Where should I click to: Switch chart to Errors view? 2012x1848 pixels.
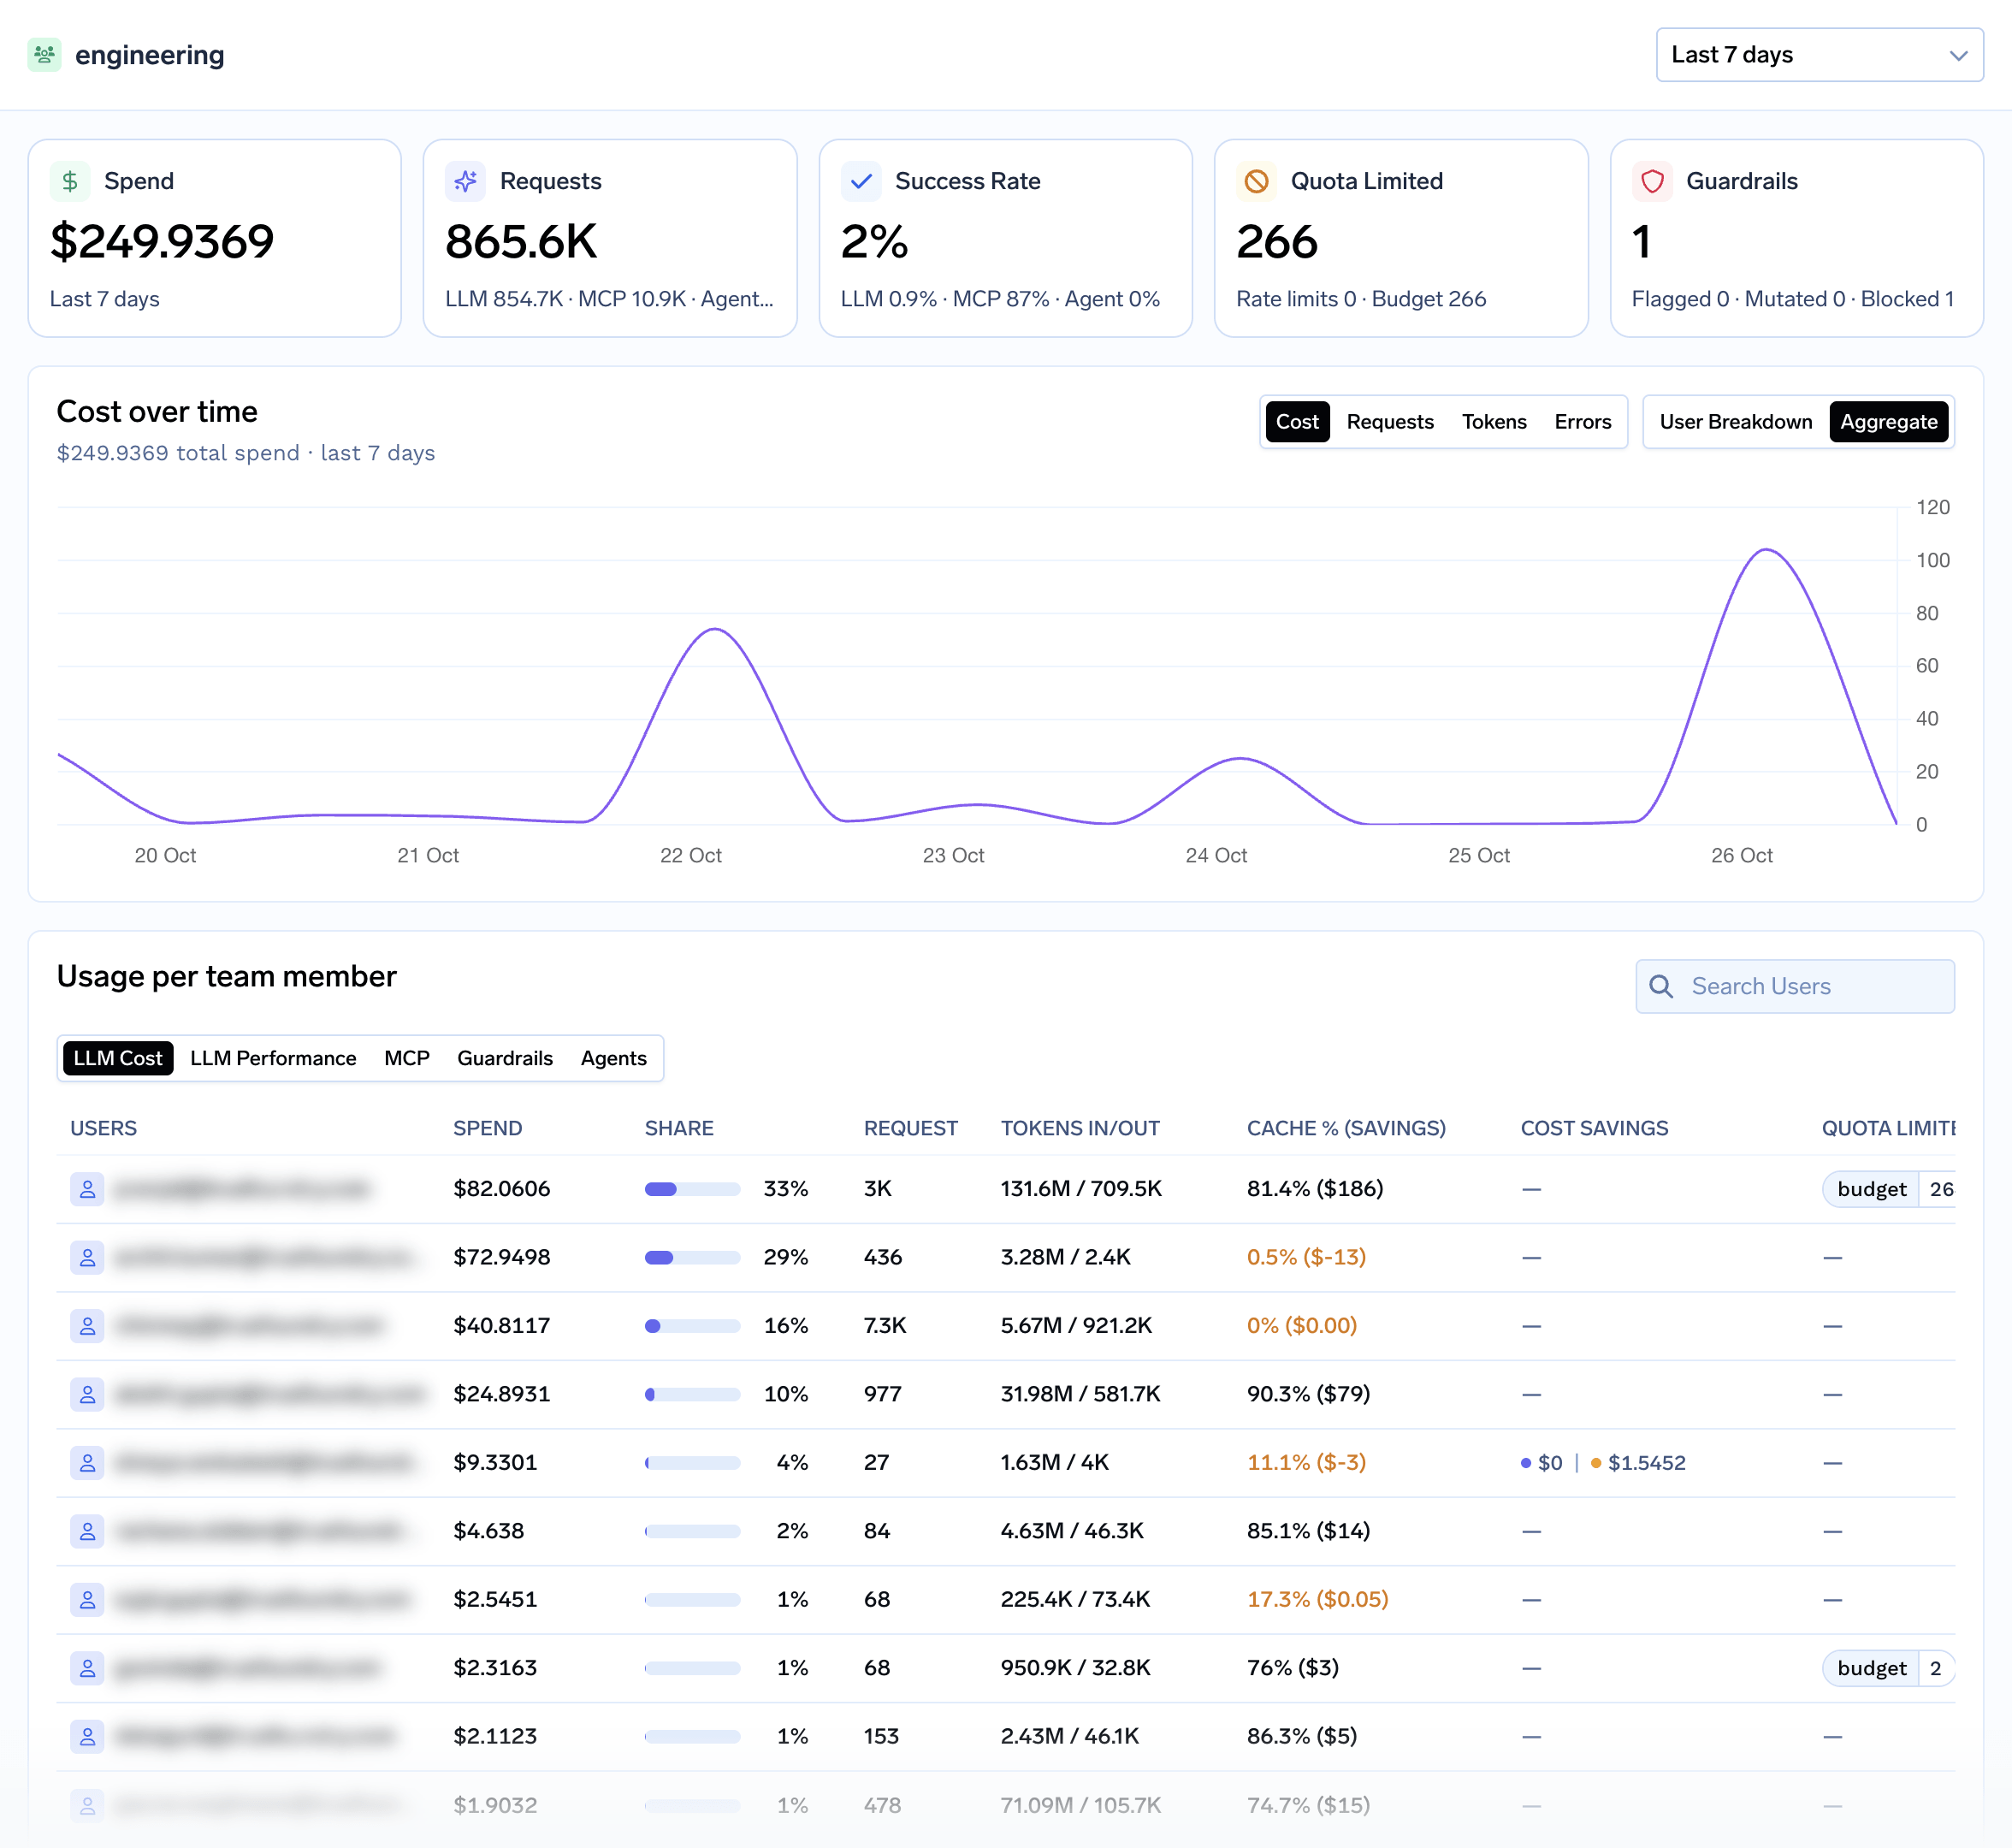coord(1582,422)
